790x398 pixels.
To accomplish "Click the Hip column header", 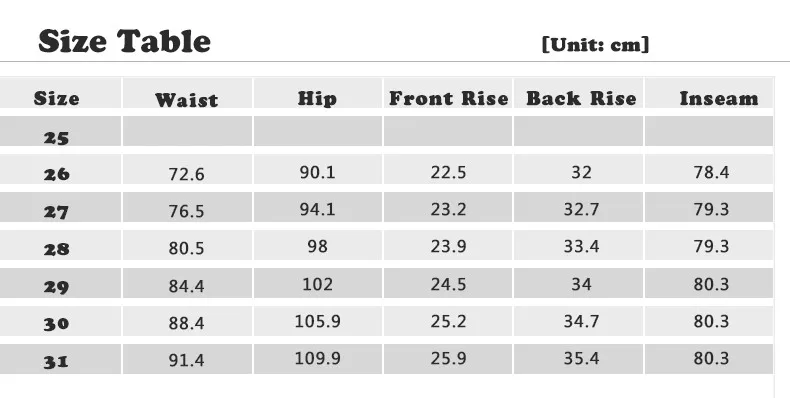I will click(x=317, y=98).
